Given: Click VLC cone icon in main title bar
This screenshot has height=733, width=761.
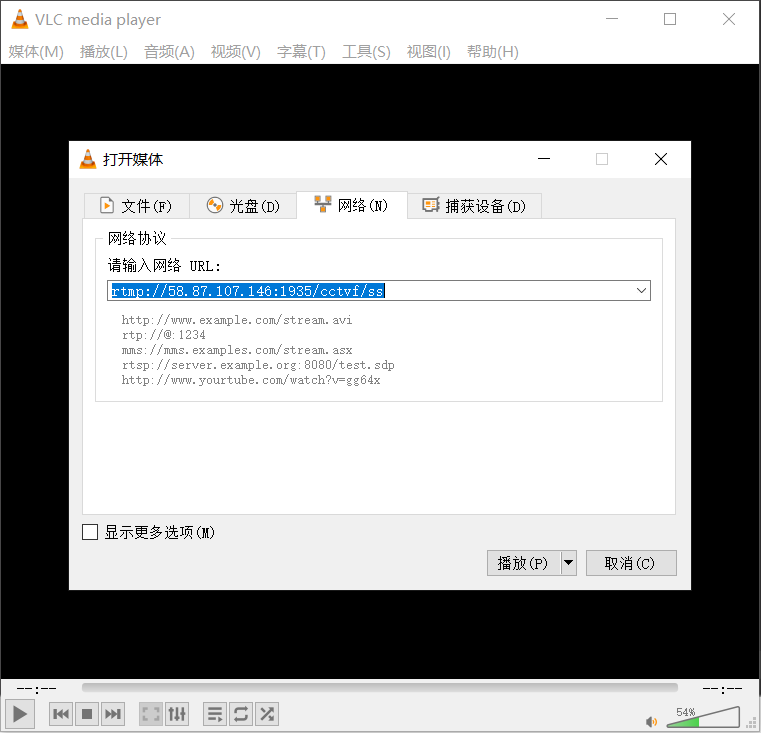Looking at the screenshot, I should point(19,19).
